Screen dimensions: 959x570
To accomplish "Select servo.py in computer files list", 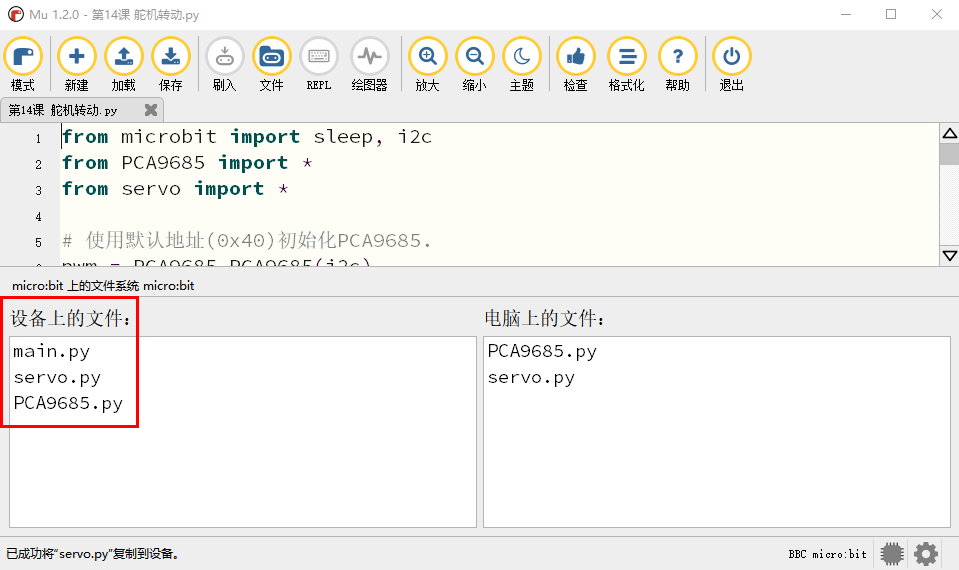I will click(x=531, y=377).
